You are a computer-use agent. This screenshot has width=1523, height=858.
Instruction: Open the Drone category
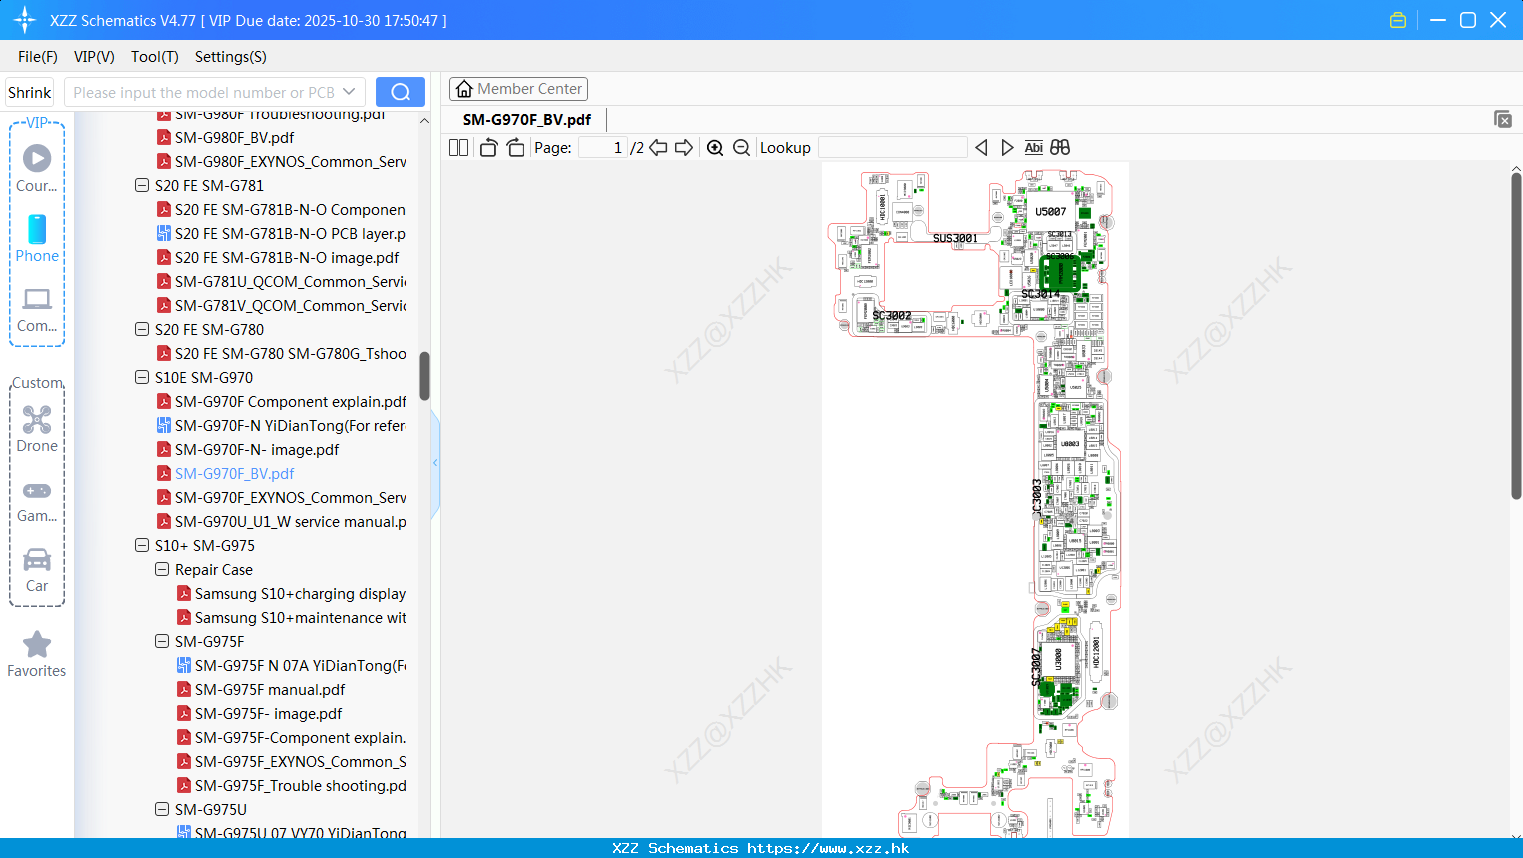point(37,429)
